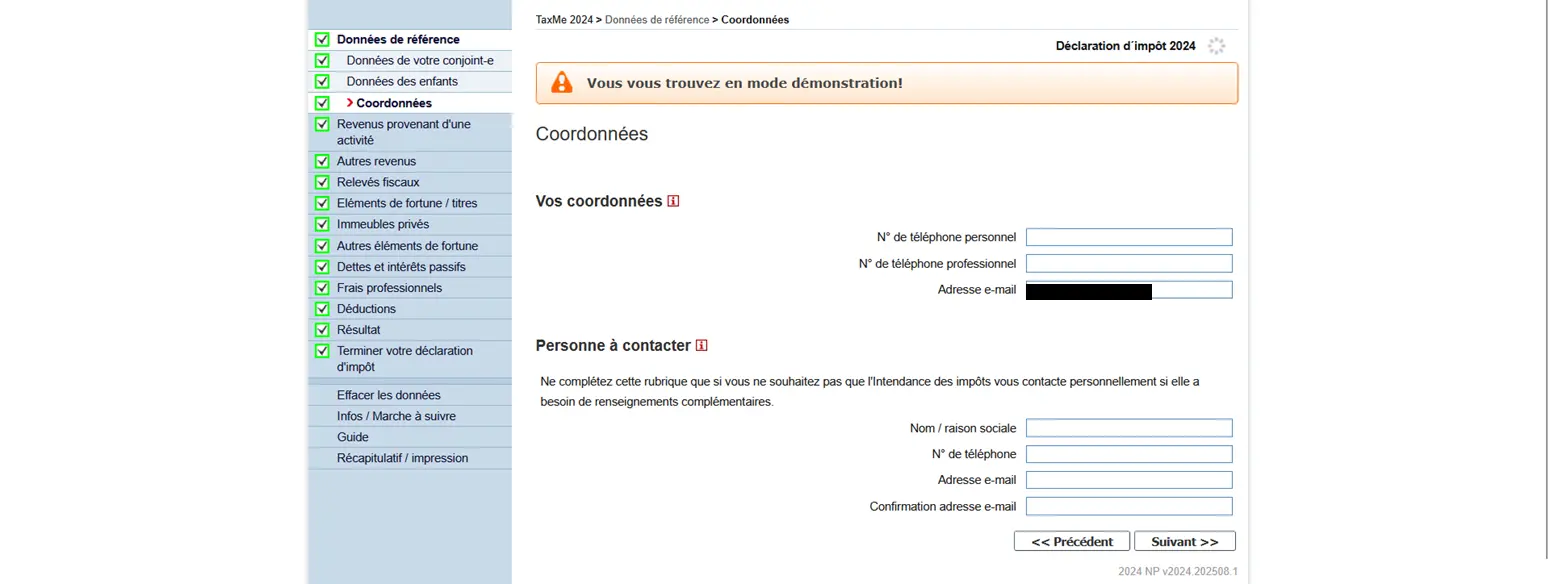Click the warning triangle in demonstration banner
This screenshot has width=1550, height=584.
(561, 83)
